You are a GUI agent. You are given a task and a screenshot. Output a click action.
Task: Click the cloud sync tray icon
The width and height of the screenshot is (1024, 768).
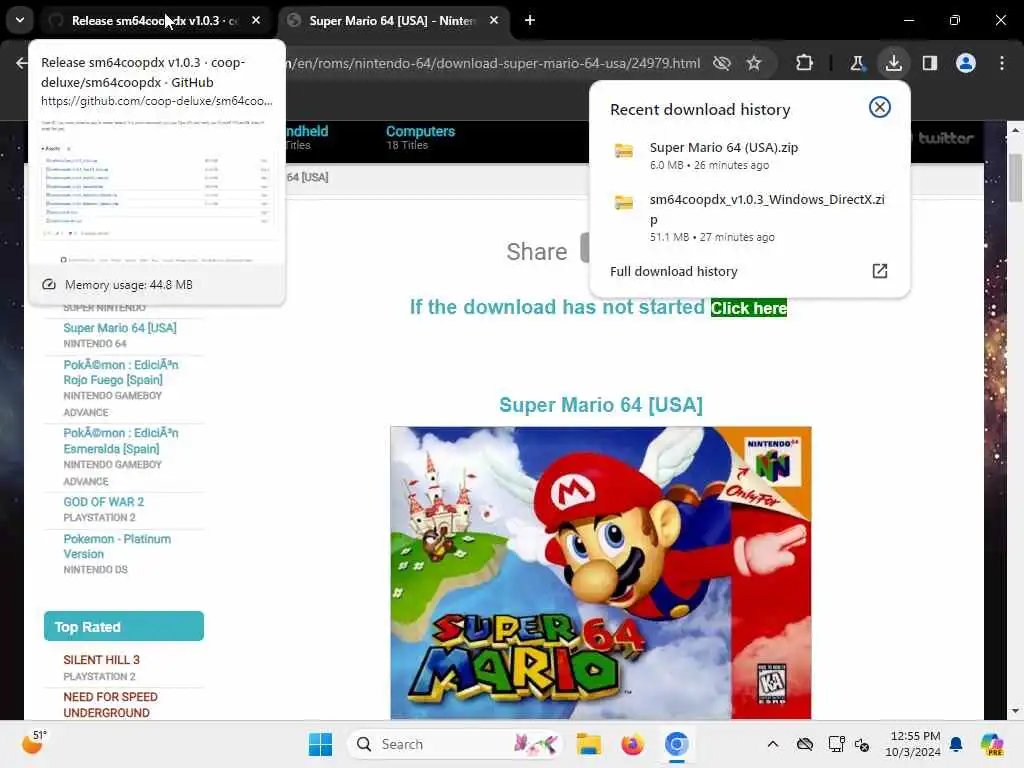[x=805, y=744]
